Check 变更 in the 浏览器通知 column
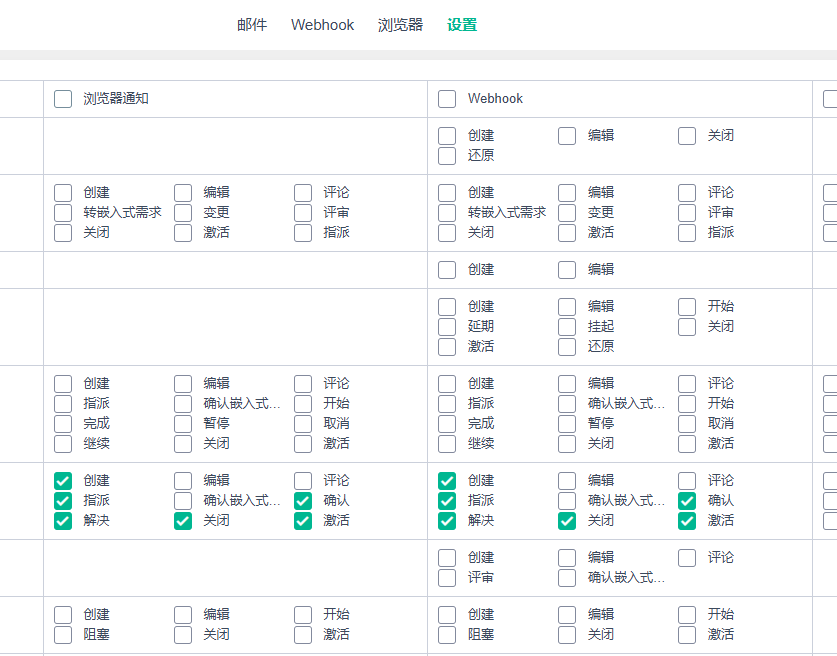 (x=184, y=213)
